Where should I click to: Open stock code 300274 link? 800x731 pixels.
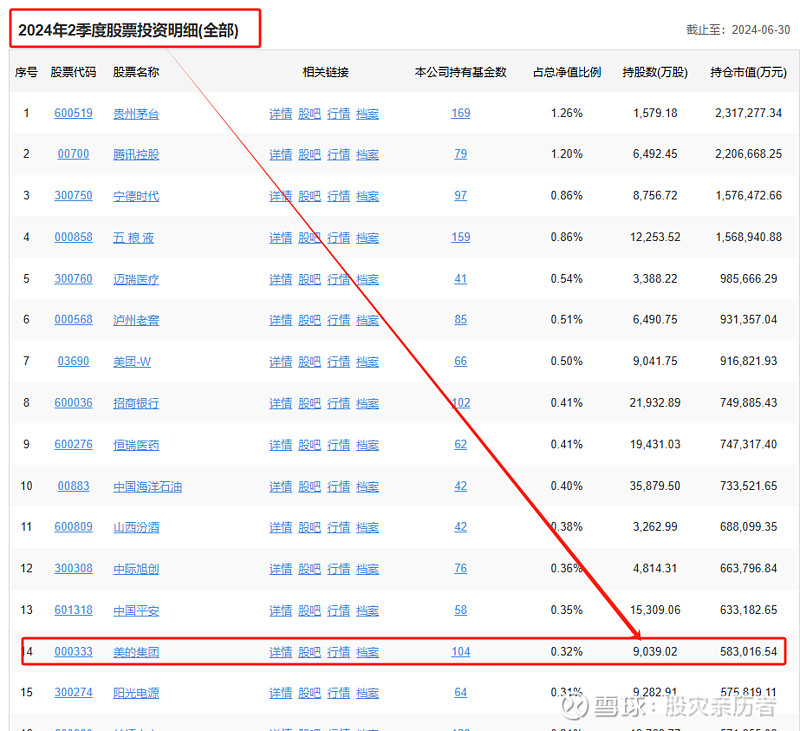pyautogui.click(x=73, y=693)
